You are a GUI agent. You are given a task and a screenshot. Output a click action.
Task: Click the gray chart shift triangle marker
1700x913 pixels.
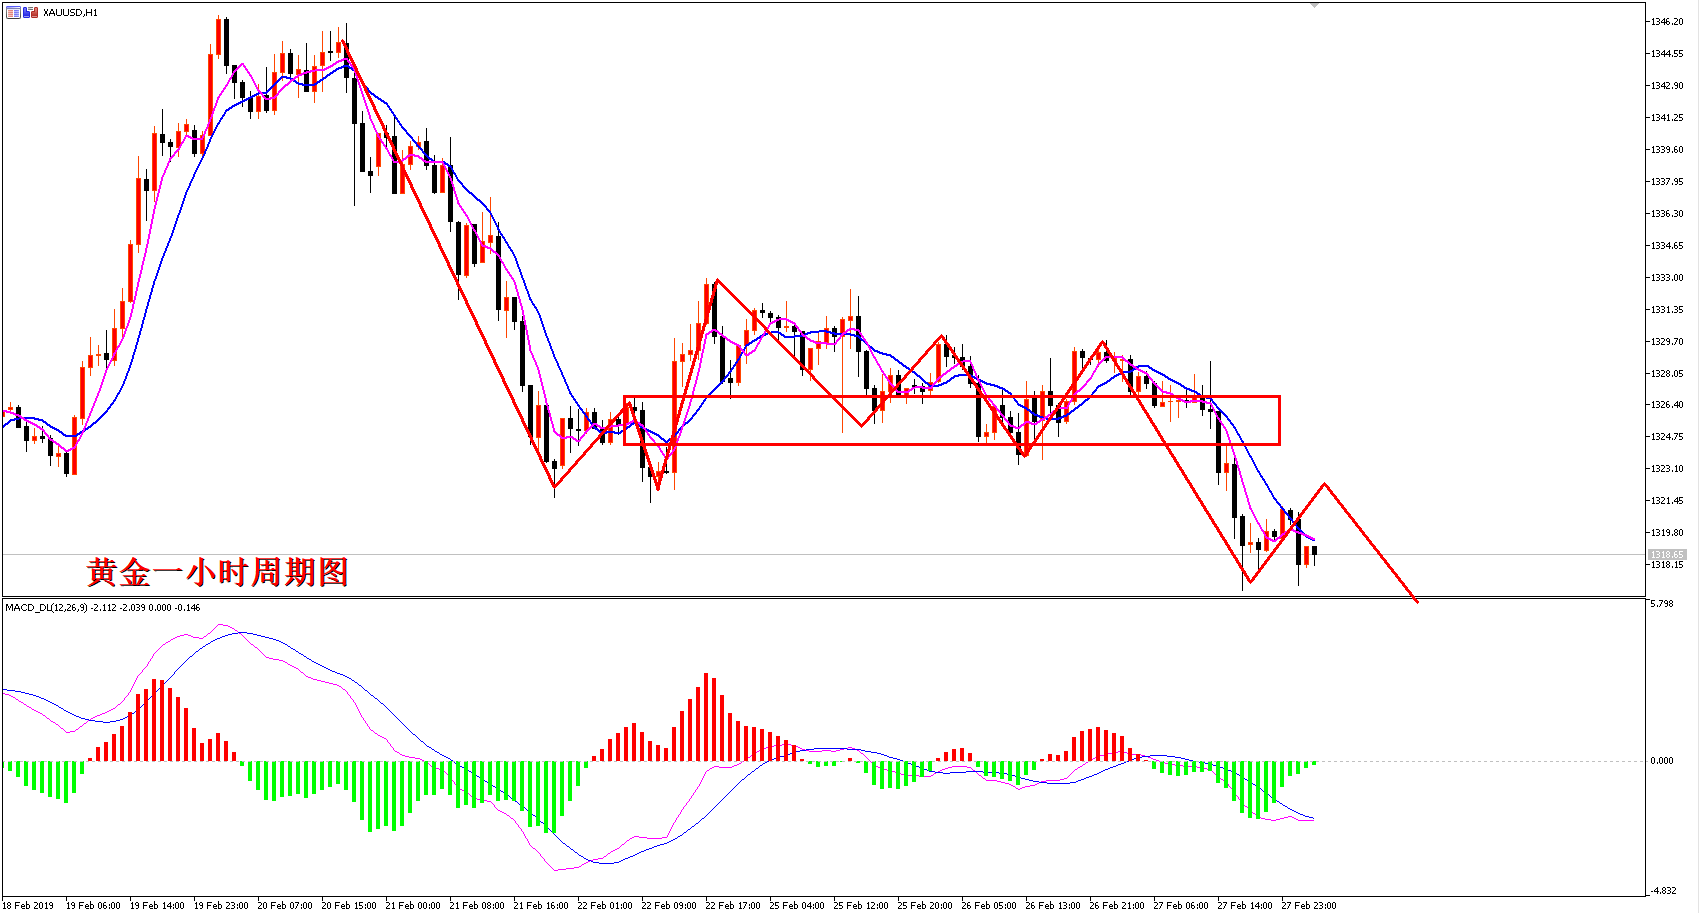point(1314,5)
